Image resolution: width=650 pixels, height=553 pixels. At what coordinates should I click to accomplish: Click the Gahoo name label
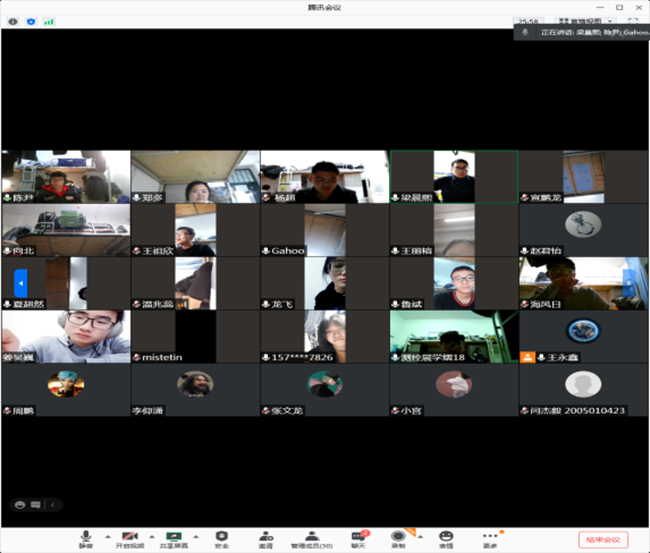288,251
